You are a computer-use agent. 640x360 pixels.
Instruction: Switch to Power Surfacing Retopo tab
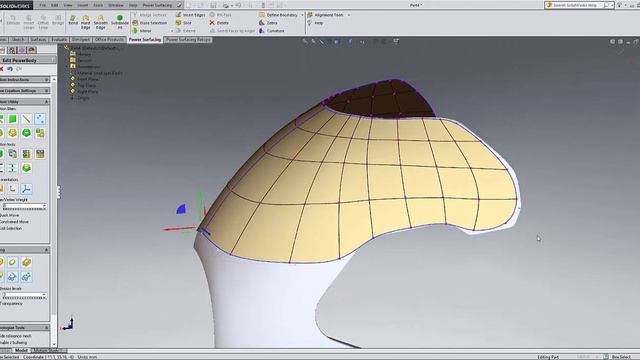188,40
